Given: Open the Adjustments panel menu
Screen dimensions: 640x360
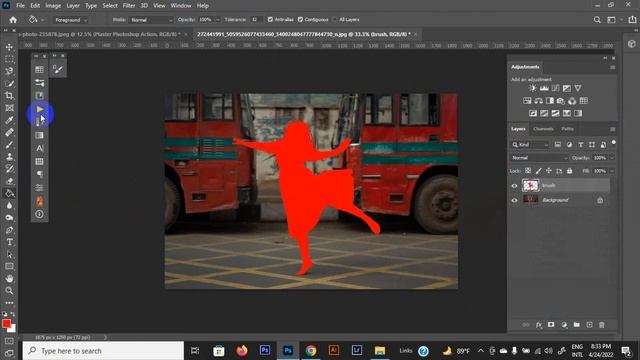Looking at the screenshot, I should coord(613,67).
